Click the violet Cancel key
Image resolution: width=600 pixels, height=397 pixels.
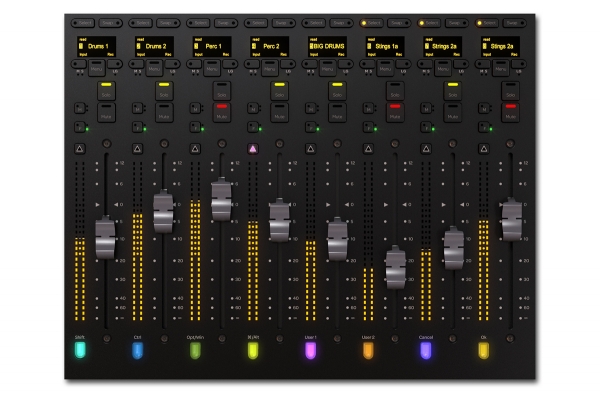tap(426, 350)
